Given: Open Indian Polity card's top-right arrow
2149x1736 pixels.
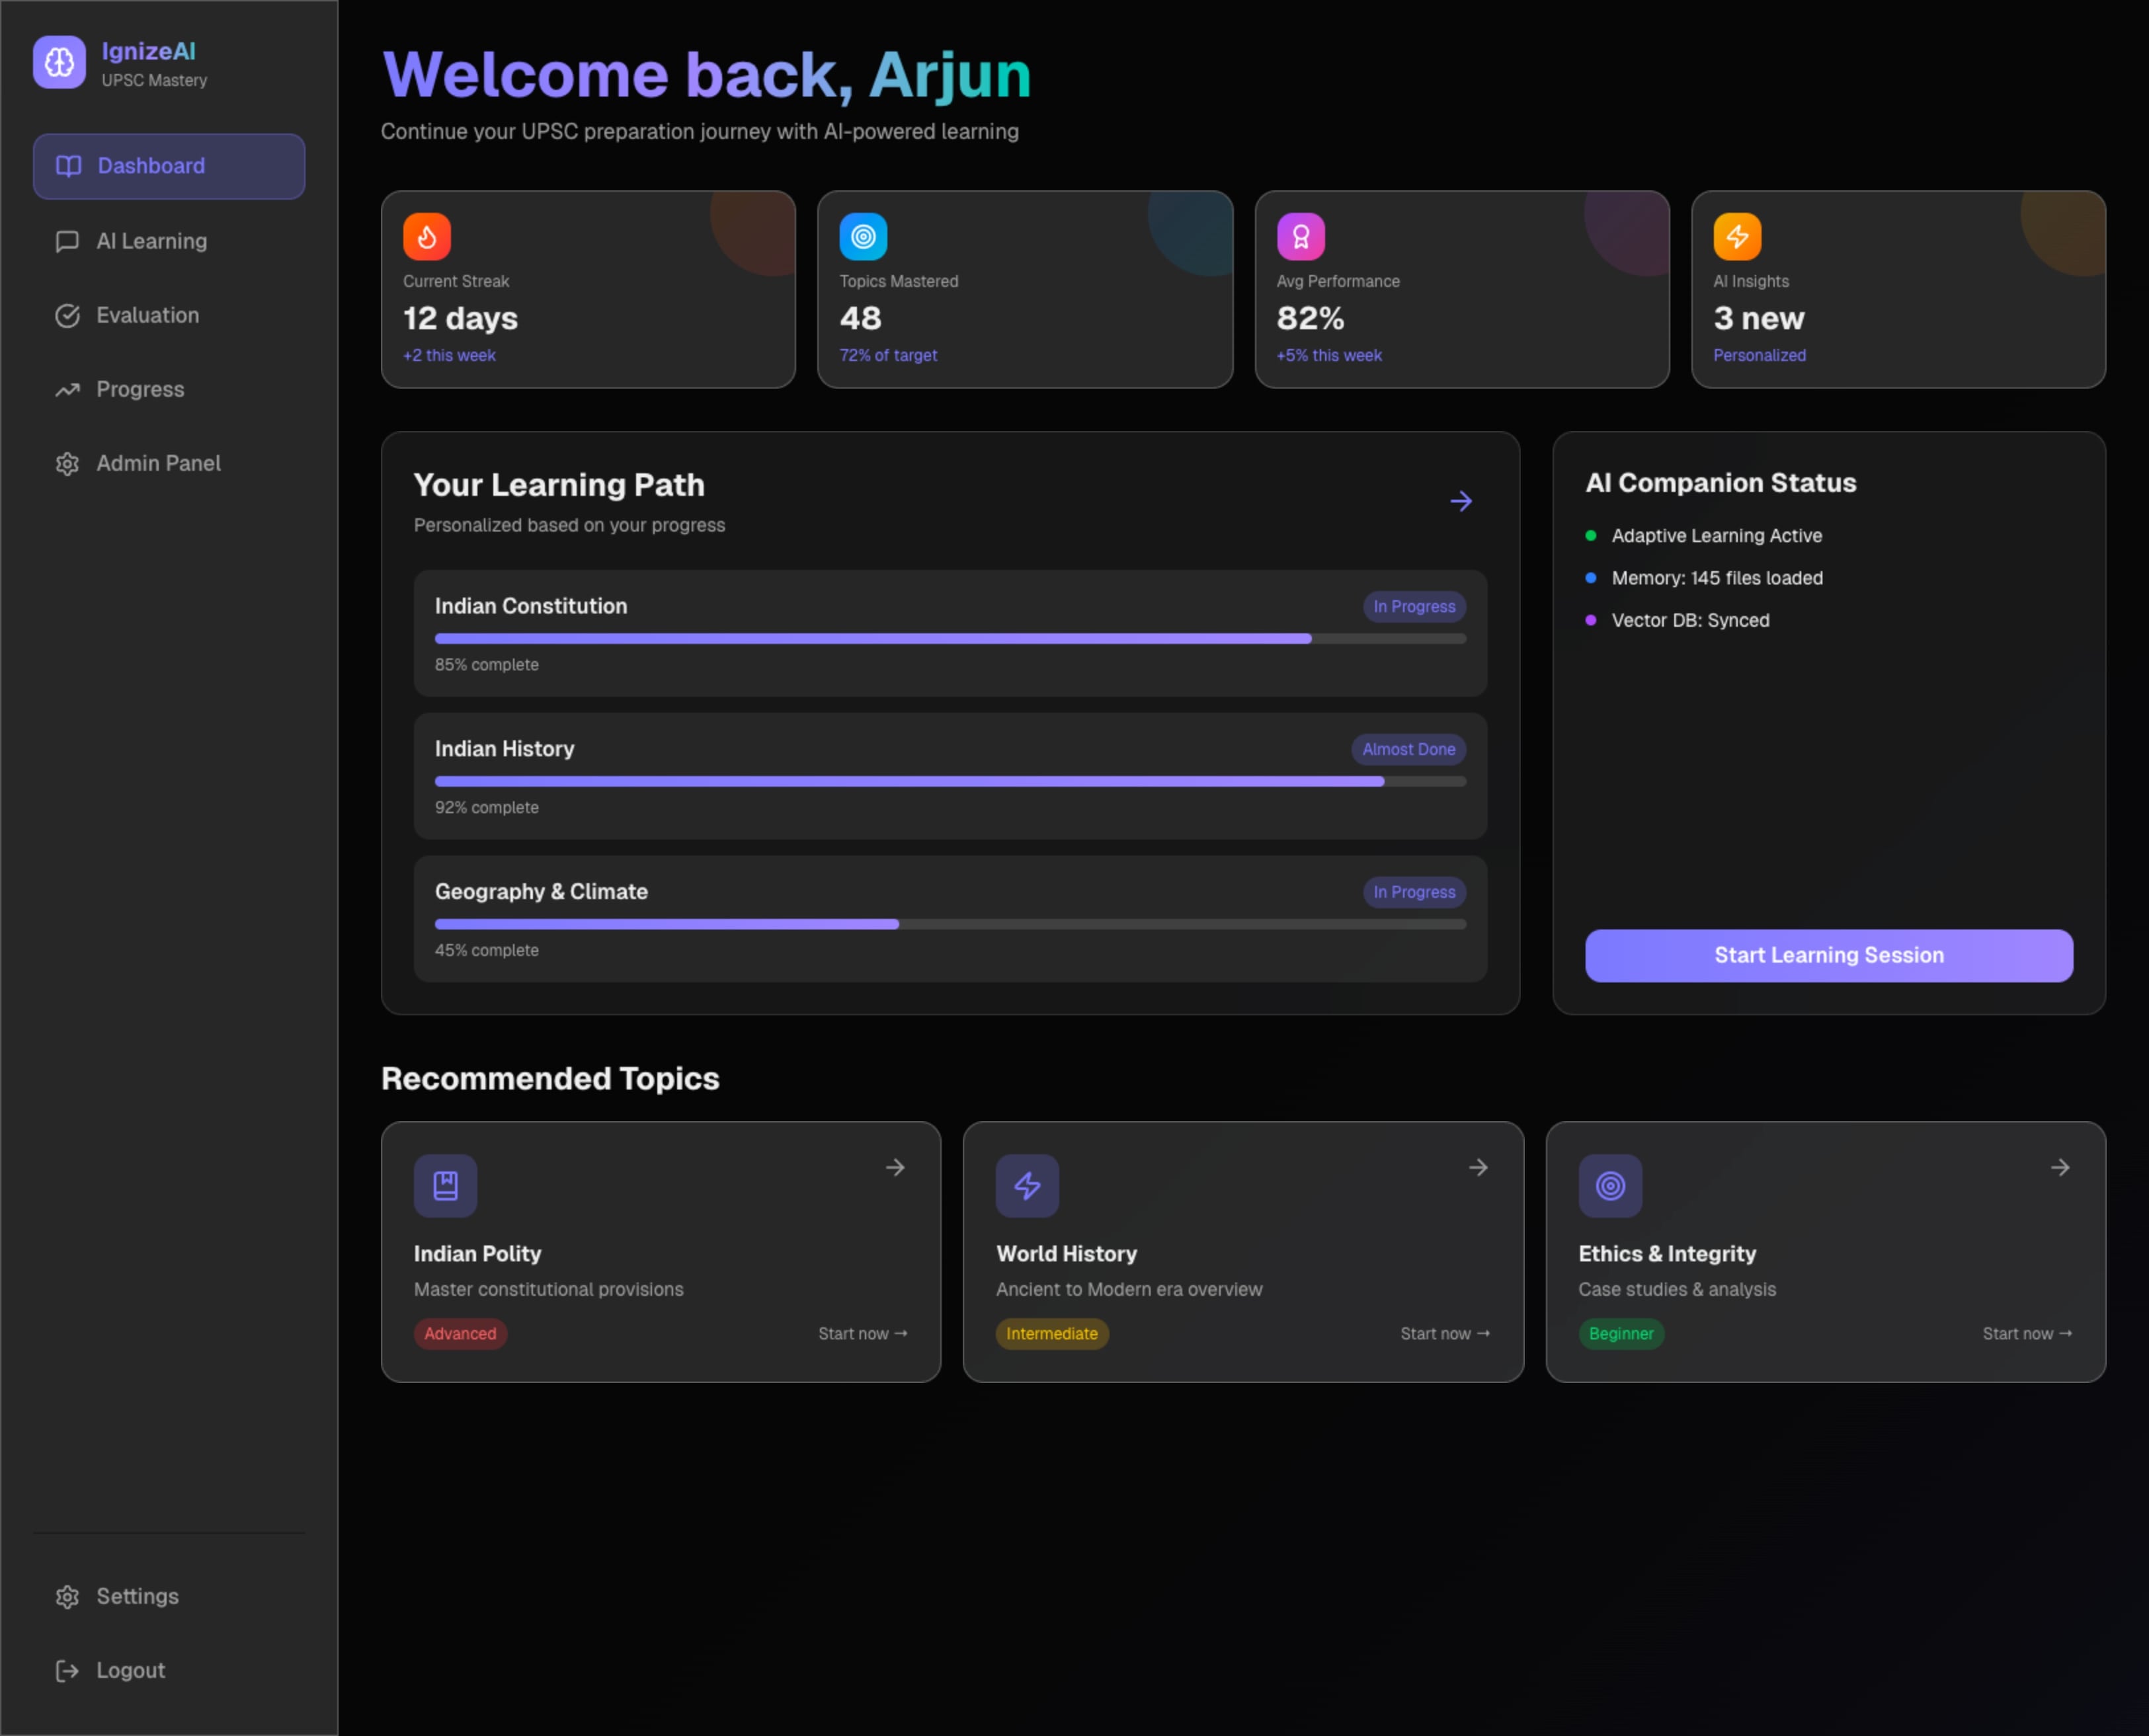Looking at the screenshot, I should (x=895, y=1167).
